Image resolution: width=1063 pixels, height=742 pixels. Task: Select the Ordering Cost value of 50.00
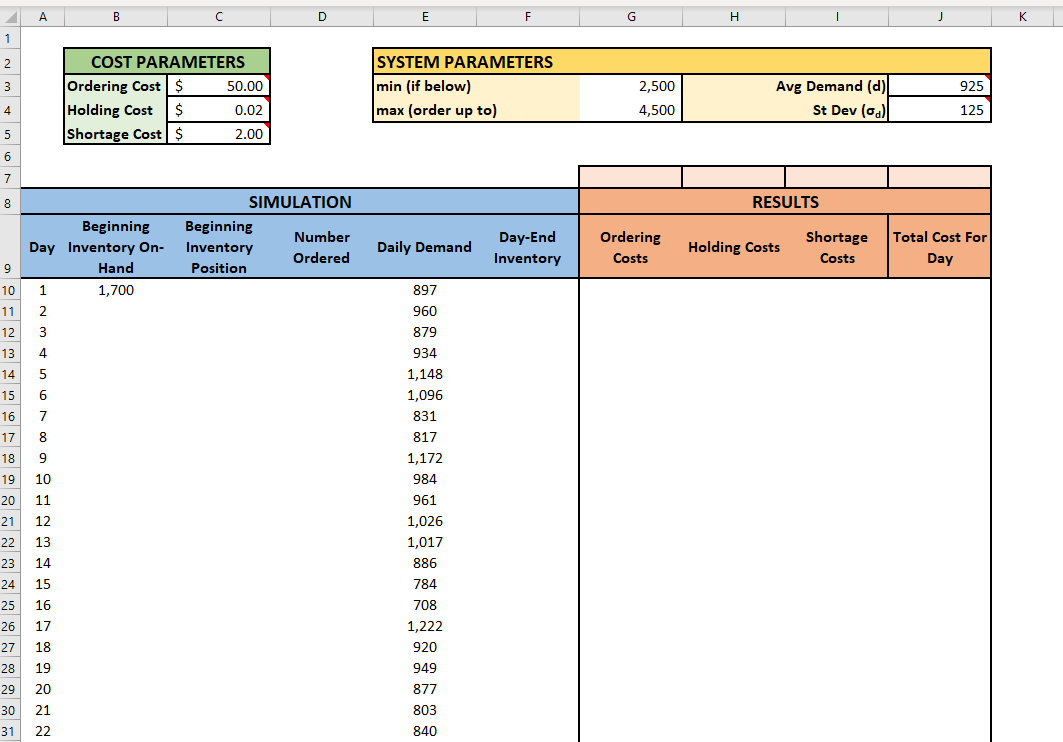pos(218,86)
